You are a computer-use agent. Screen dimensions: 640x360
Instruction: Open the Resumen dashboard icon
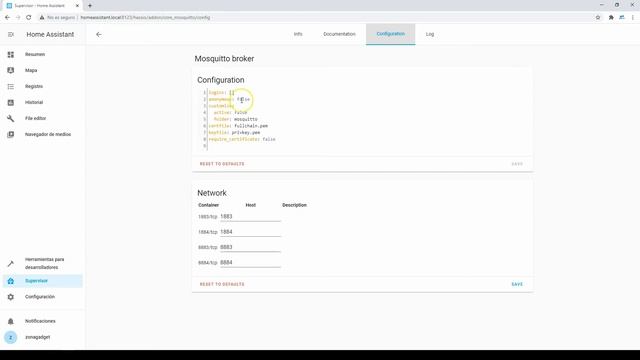pyautogui.click(x=11, y=54)
